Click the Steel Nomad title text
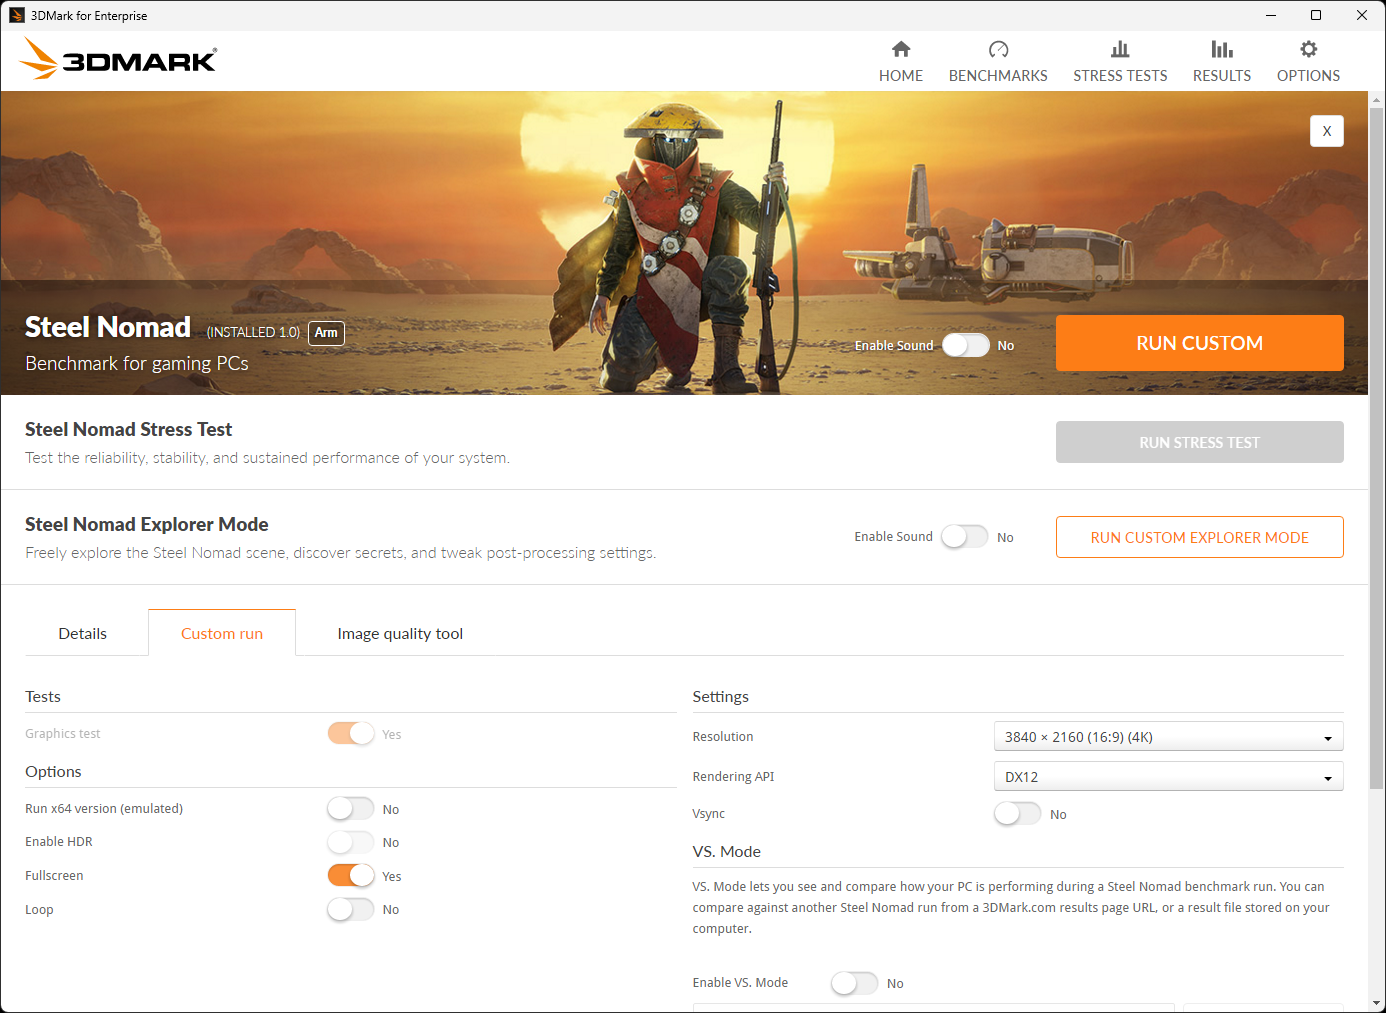 click(x=108, y=327)
